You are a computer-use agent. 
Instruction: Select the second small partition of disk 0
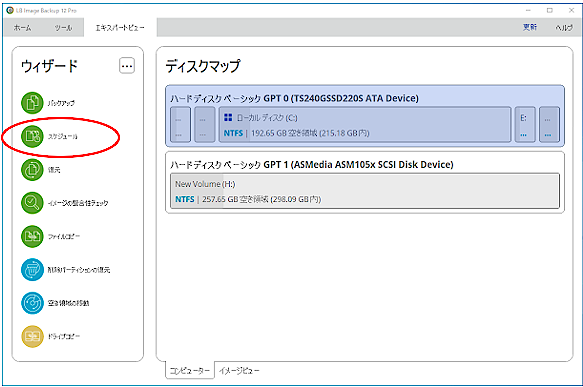(204, 125)
